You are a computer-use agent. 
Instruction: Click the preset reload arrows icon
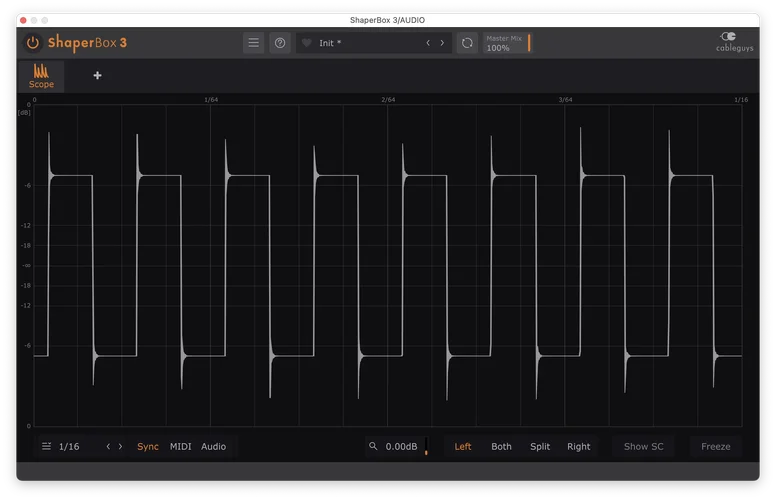click(467, 43)
